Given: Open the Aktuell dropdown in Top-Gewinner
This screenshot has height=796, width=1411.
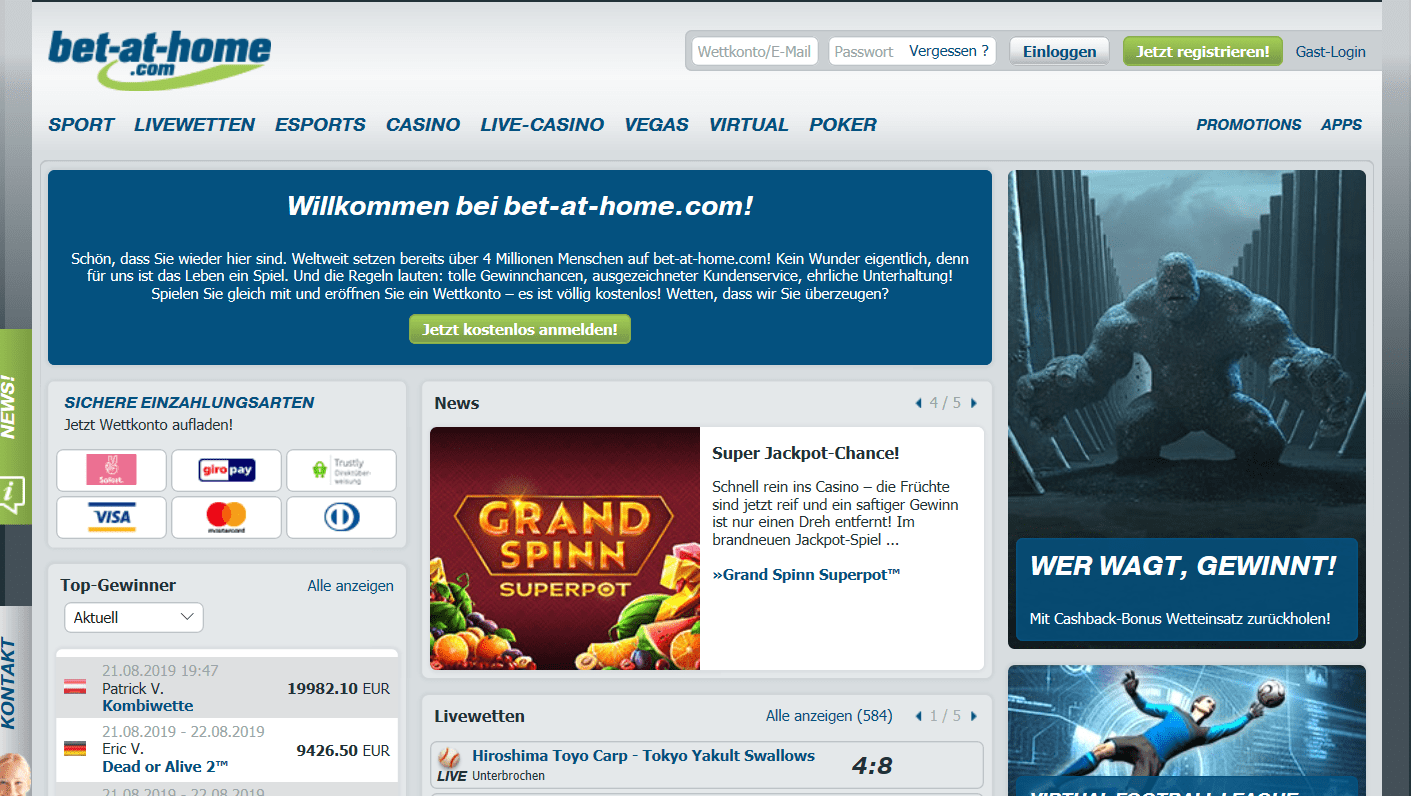Looking at the screenshot, I should (134, 617).
